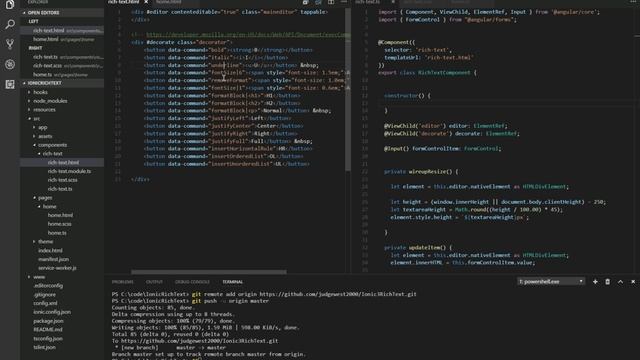The image size is (640, 360).
Task: Open the Extensions view in activity bar
Action: (x=10, y=84)
